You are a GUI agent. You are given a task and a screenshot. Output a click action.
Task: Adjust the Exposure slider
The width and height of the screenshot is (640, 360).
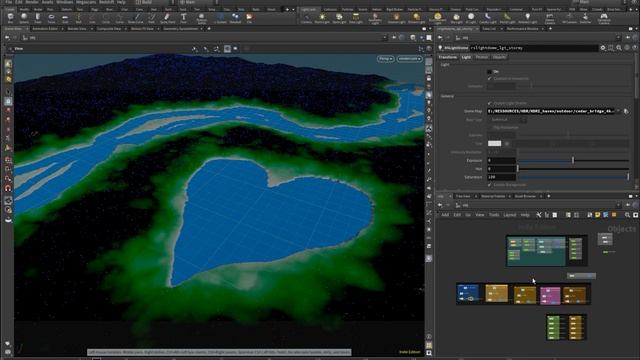click(x=573, y=160)
